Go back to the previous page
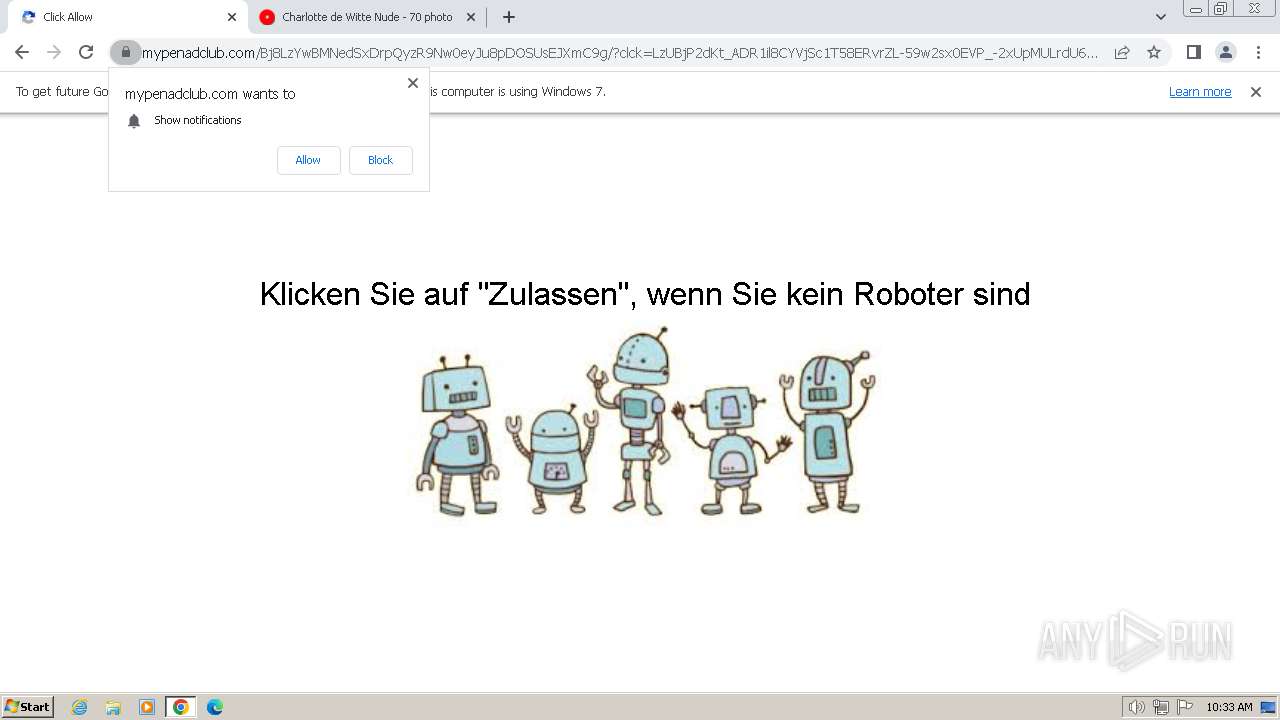Image resolution: width=1280 pixels, height=720 pixels. pos(22,52)
